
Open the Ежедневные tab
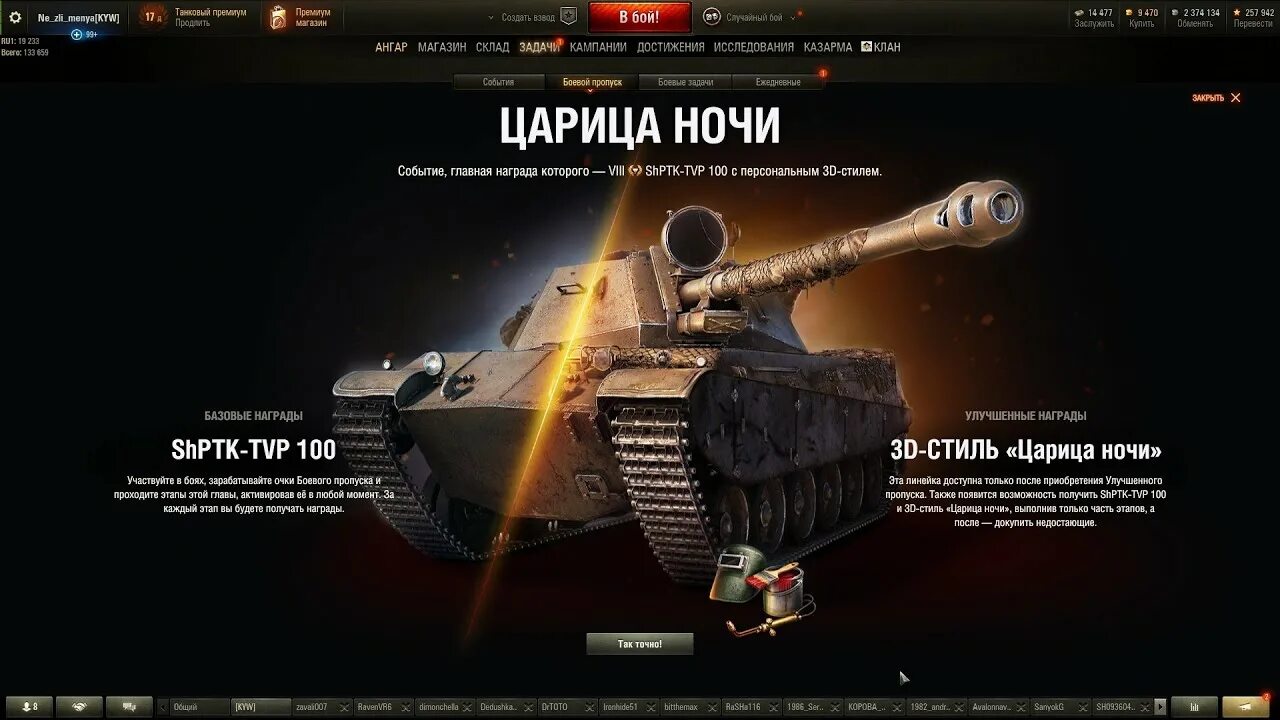click(x=778, y=82)
